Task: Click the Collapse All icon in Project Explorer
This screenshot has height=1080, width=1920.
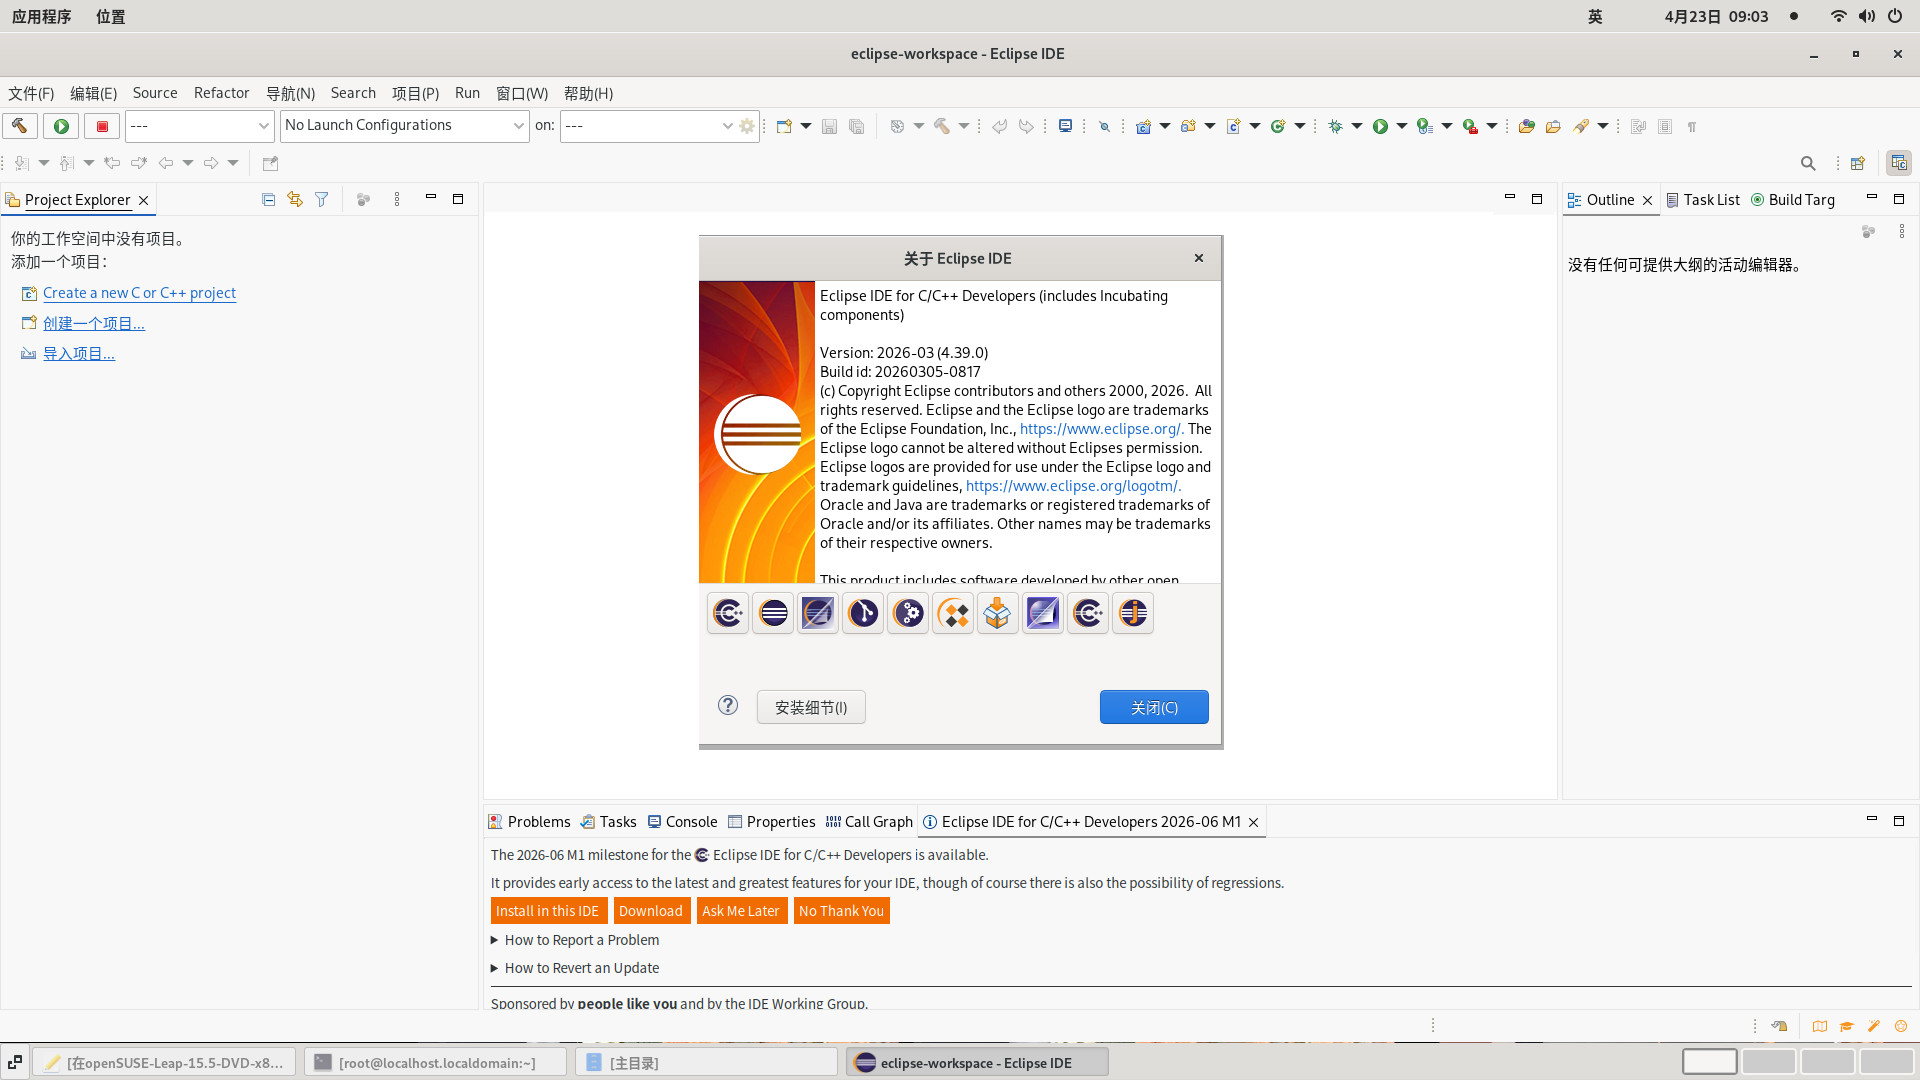Action: click(x=268, y=200)
